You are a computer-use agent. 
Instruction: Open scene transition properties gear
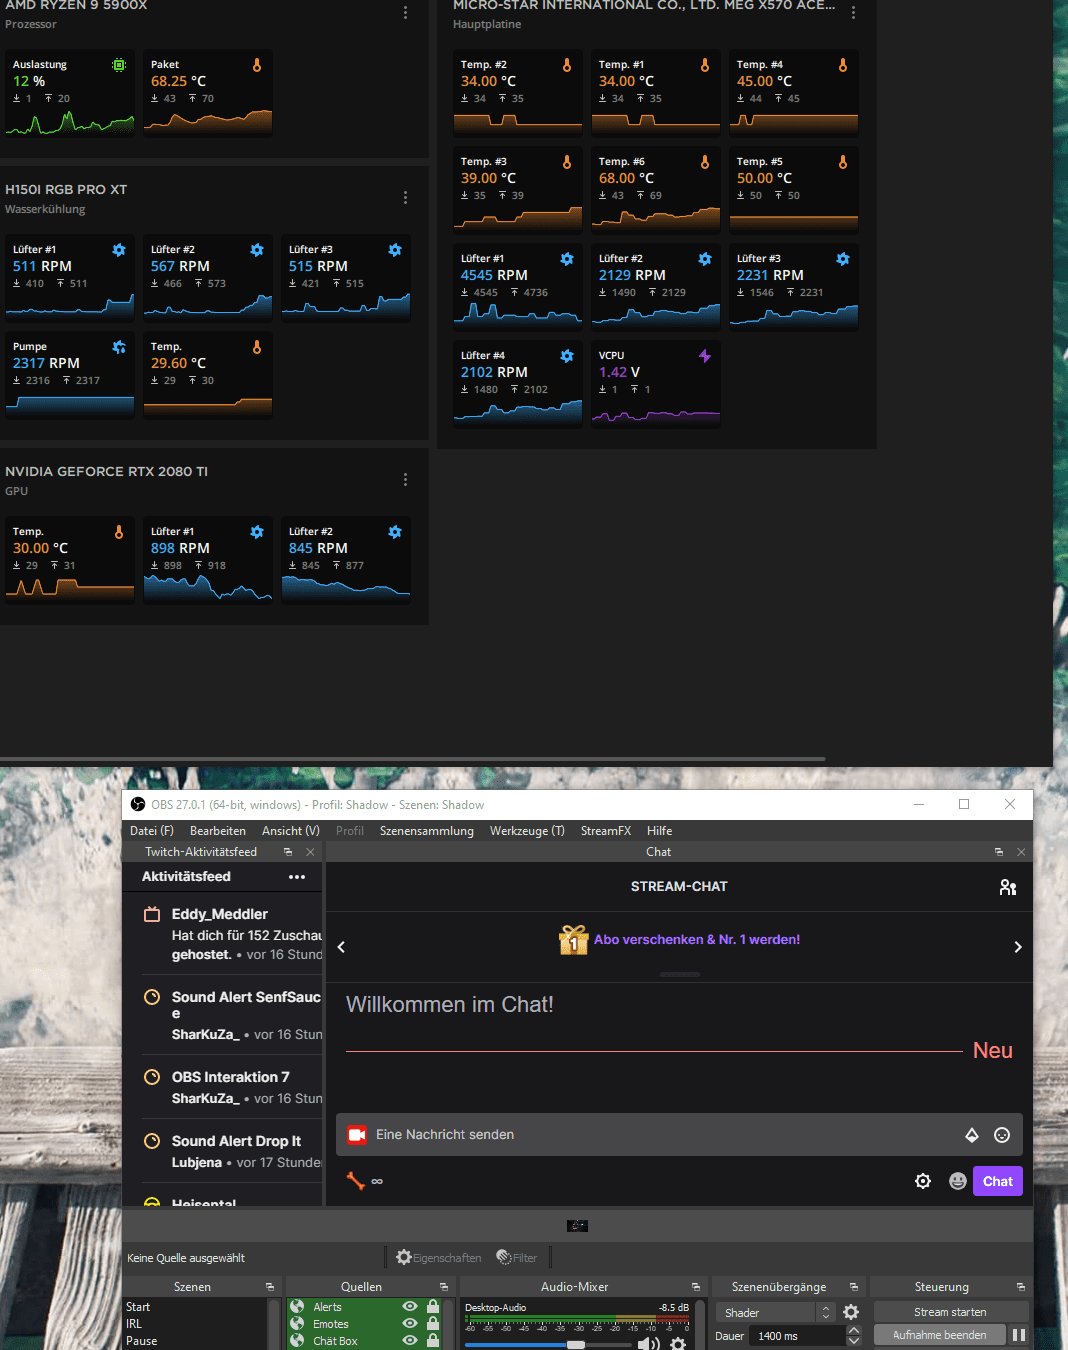coord(851,1312)
